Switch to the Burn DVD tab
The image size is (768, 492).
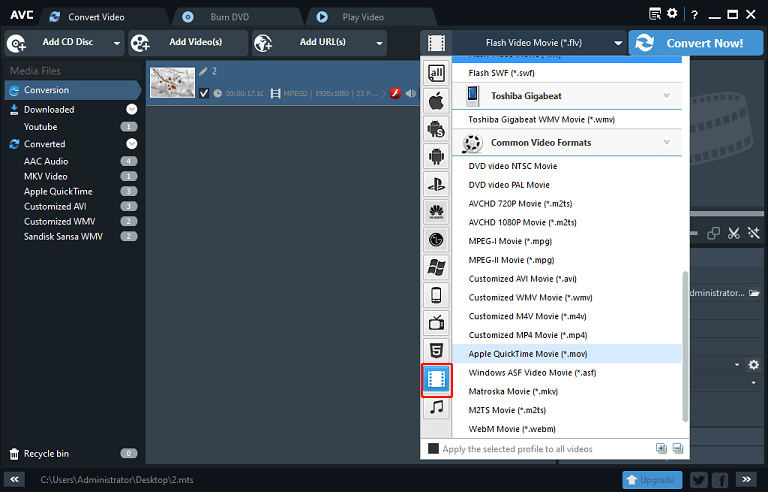(x=230, y=17)
